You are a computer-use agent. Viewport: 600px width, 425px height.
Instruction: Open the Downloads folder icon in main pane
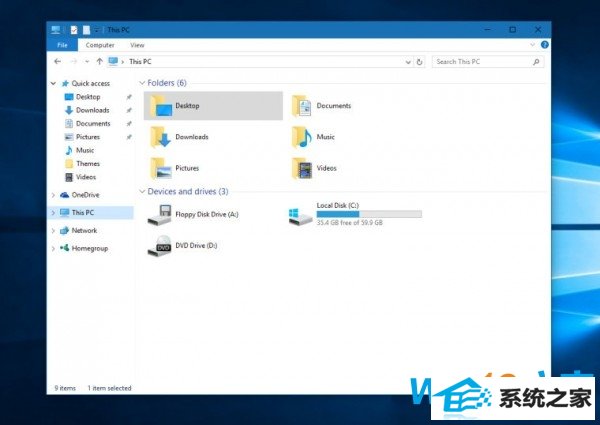pyautogui.click(x=160, y=136)
